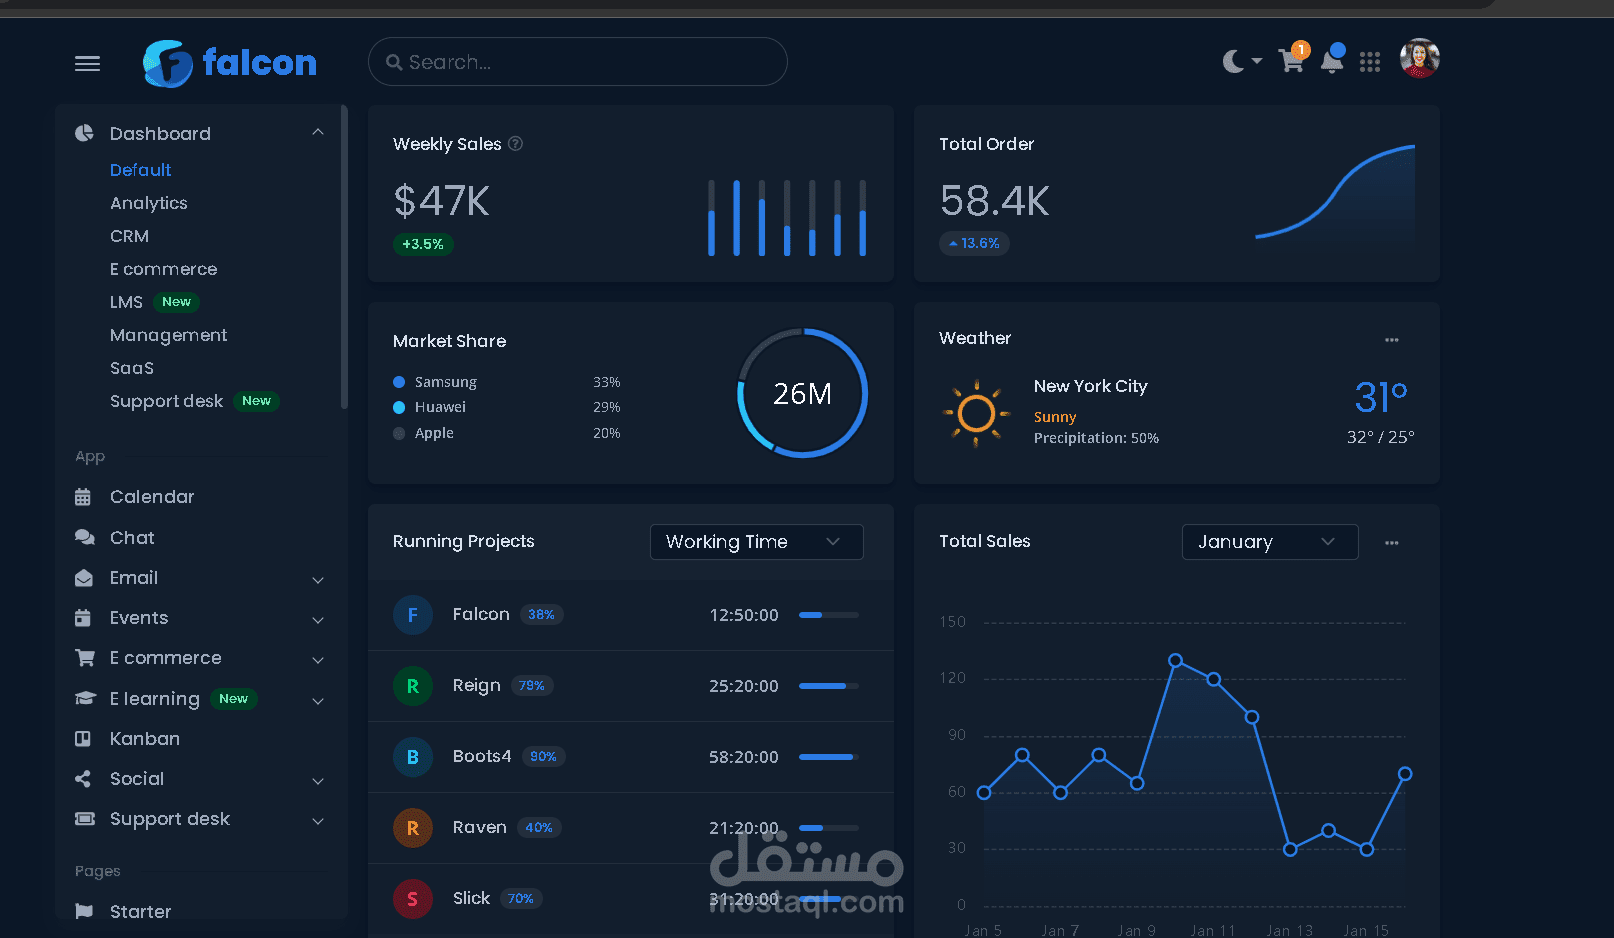
Task: Click inside the Search field
Action: 577,61
